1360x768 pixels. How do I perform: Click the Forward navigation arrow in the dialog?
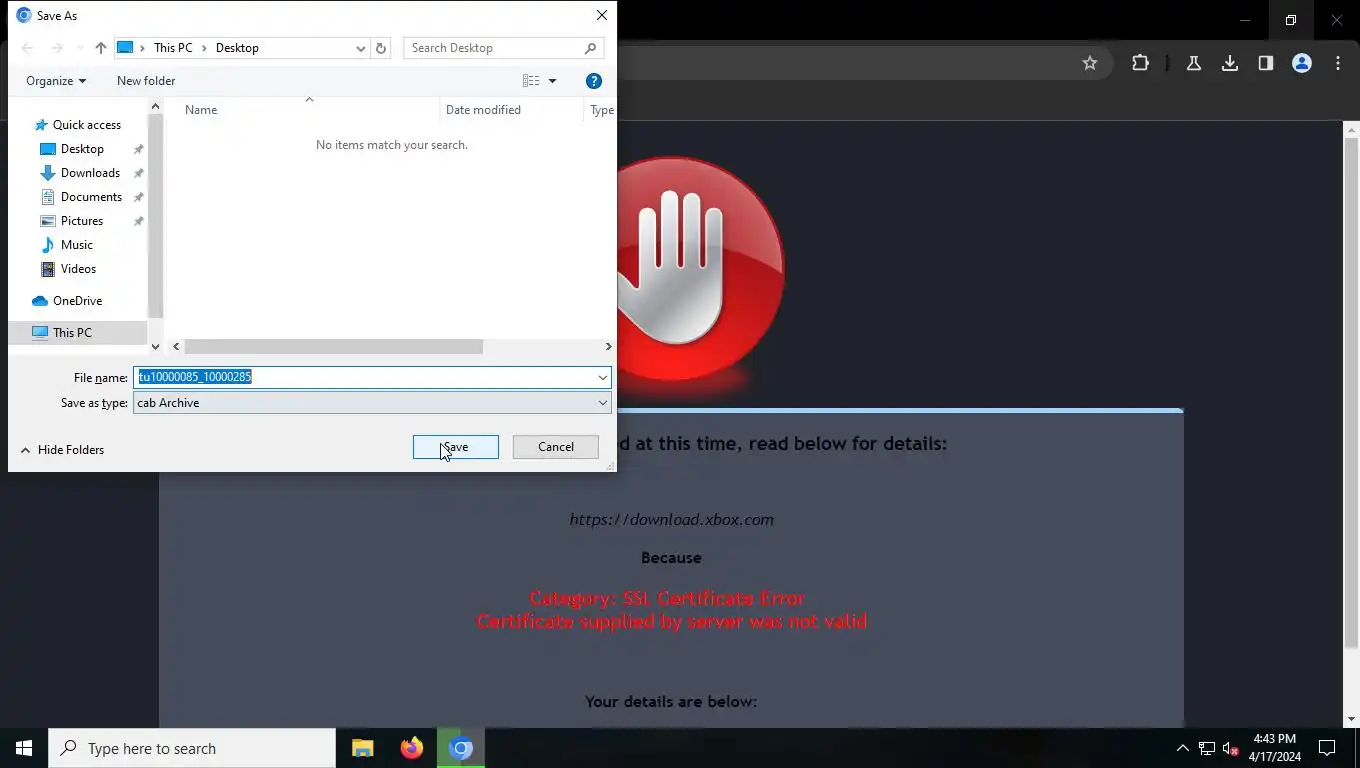click(x=57, y=48)
